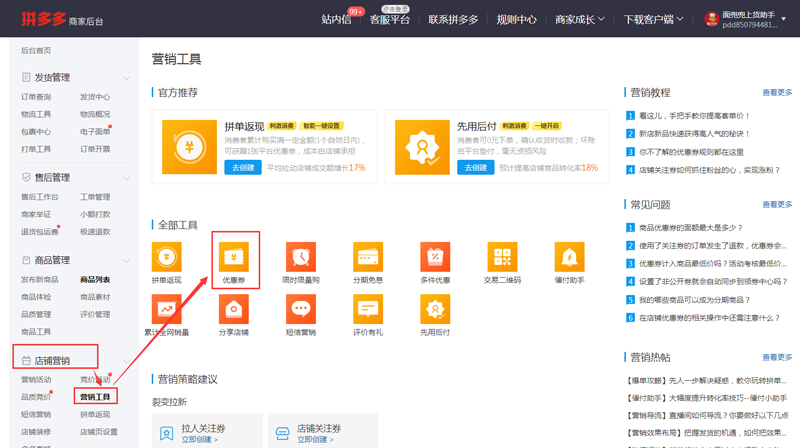Open 极速退款 in the sidebar

point(95,232)
